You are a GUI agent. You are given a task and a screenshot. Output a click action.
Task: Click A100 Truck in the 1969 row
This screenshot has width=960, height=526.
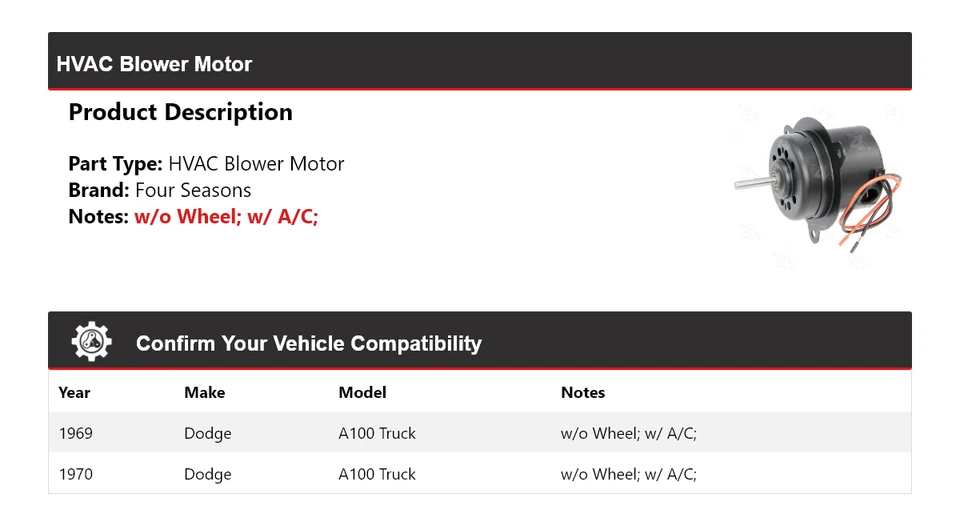click(x=377, y=433)
